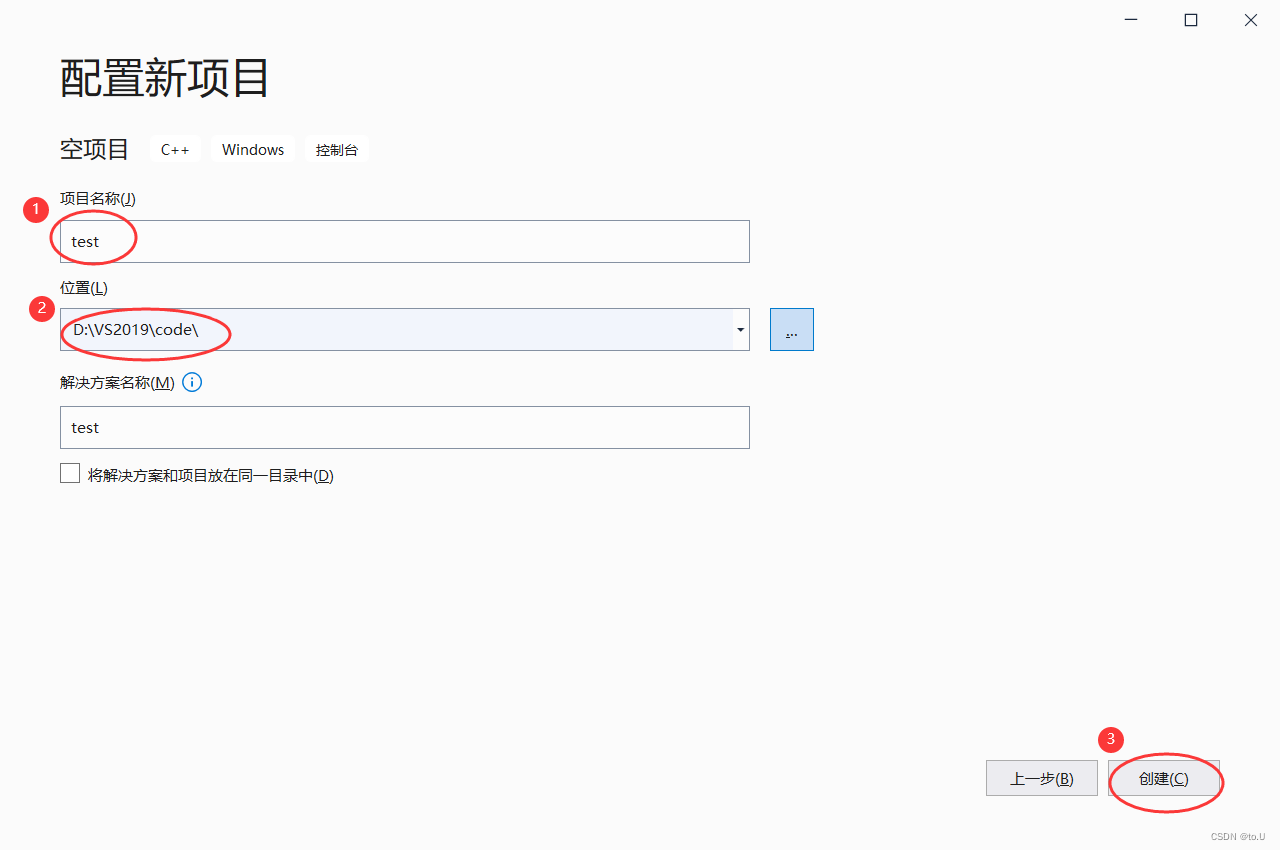Minimize the dialog window
Image resolution: width=1280 pixels, height=850 pixels.
1131,20
